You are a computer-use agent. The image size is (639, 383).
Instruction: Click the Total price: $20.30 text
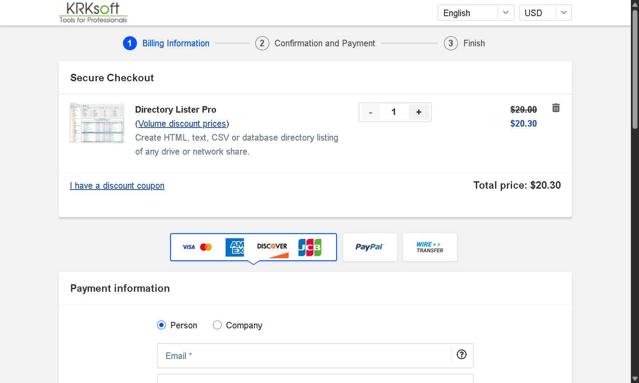[517, 185]
